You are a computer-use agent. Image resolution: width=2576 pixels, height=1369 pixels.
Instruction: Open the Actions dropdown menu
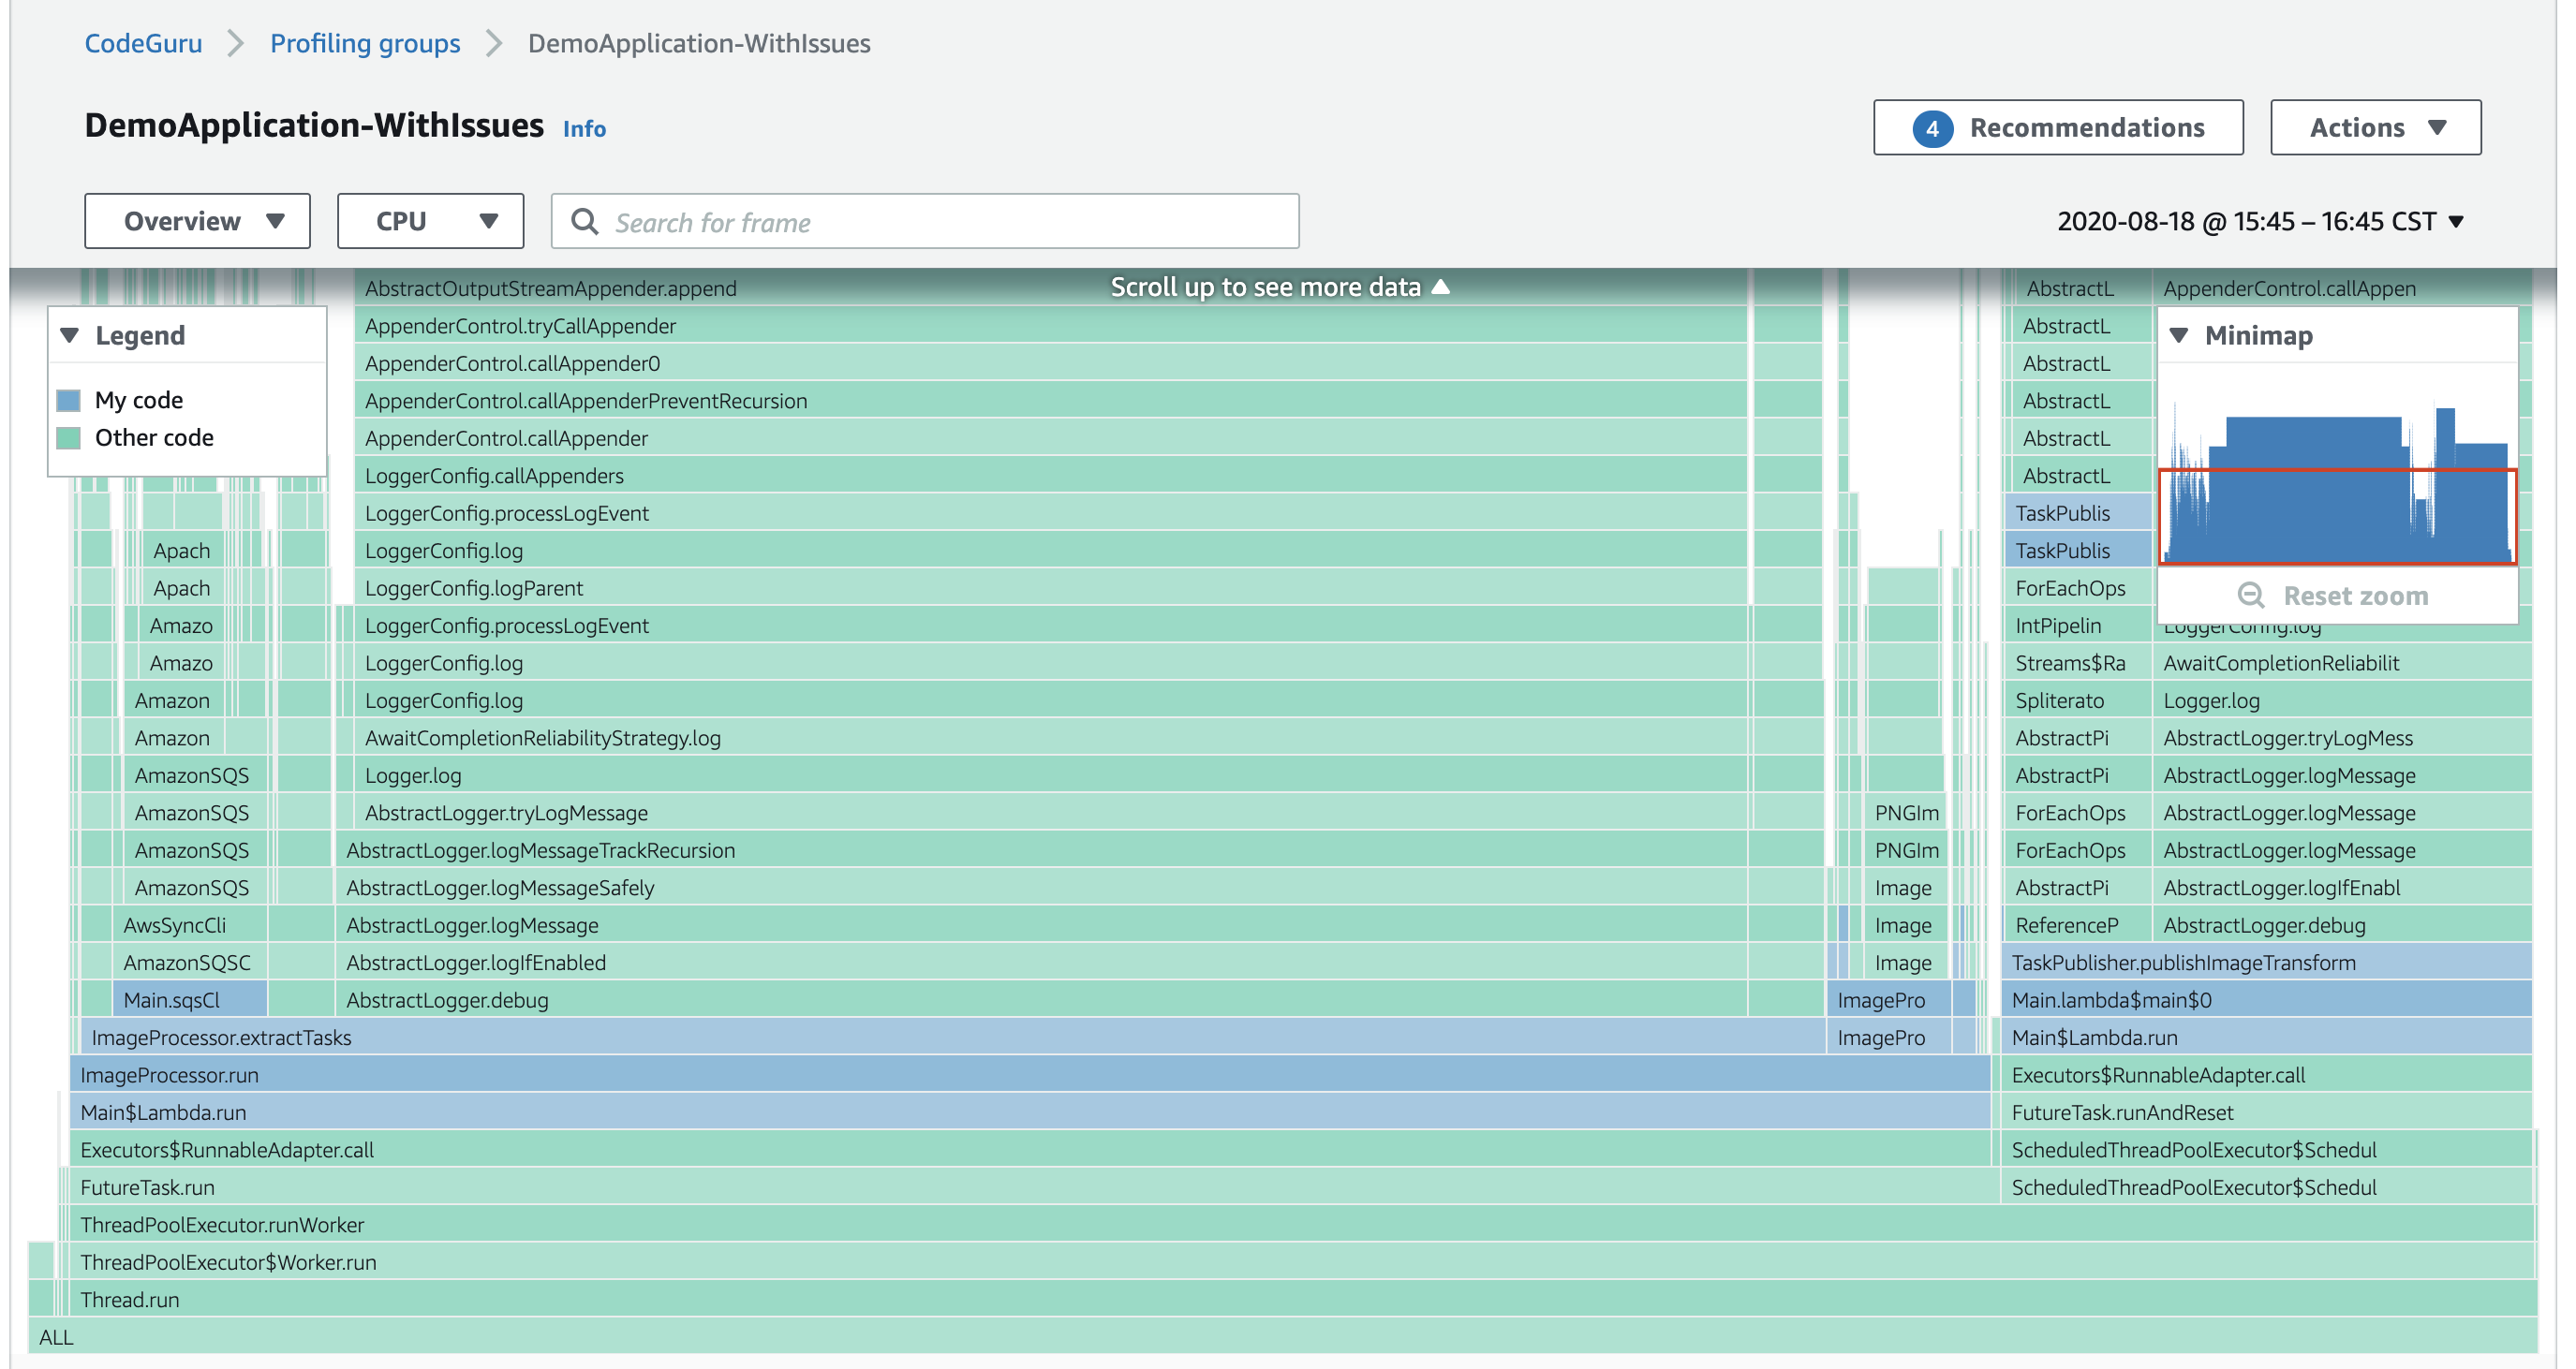[2375, 128]
